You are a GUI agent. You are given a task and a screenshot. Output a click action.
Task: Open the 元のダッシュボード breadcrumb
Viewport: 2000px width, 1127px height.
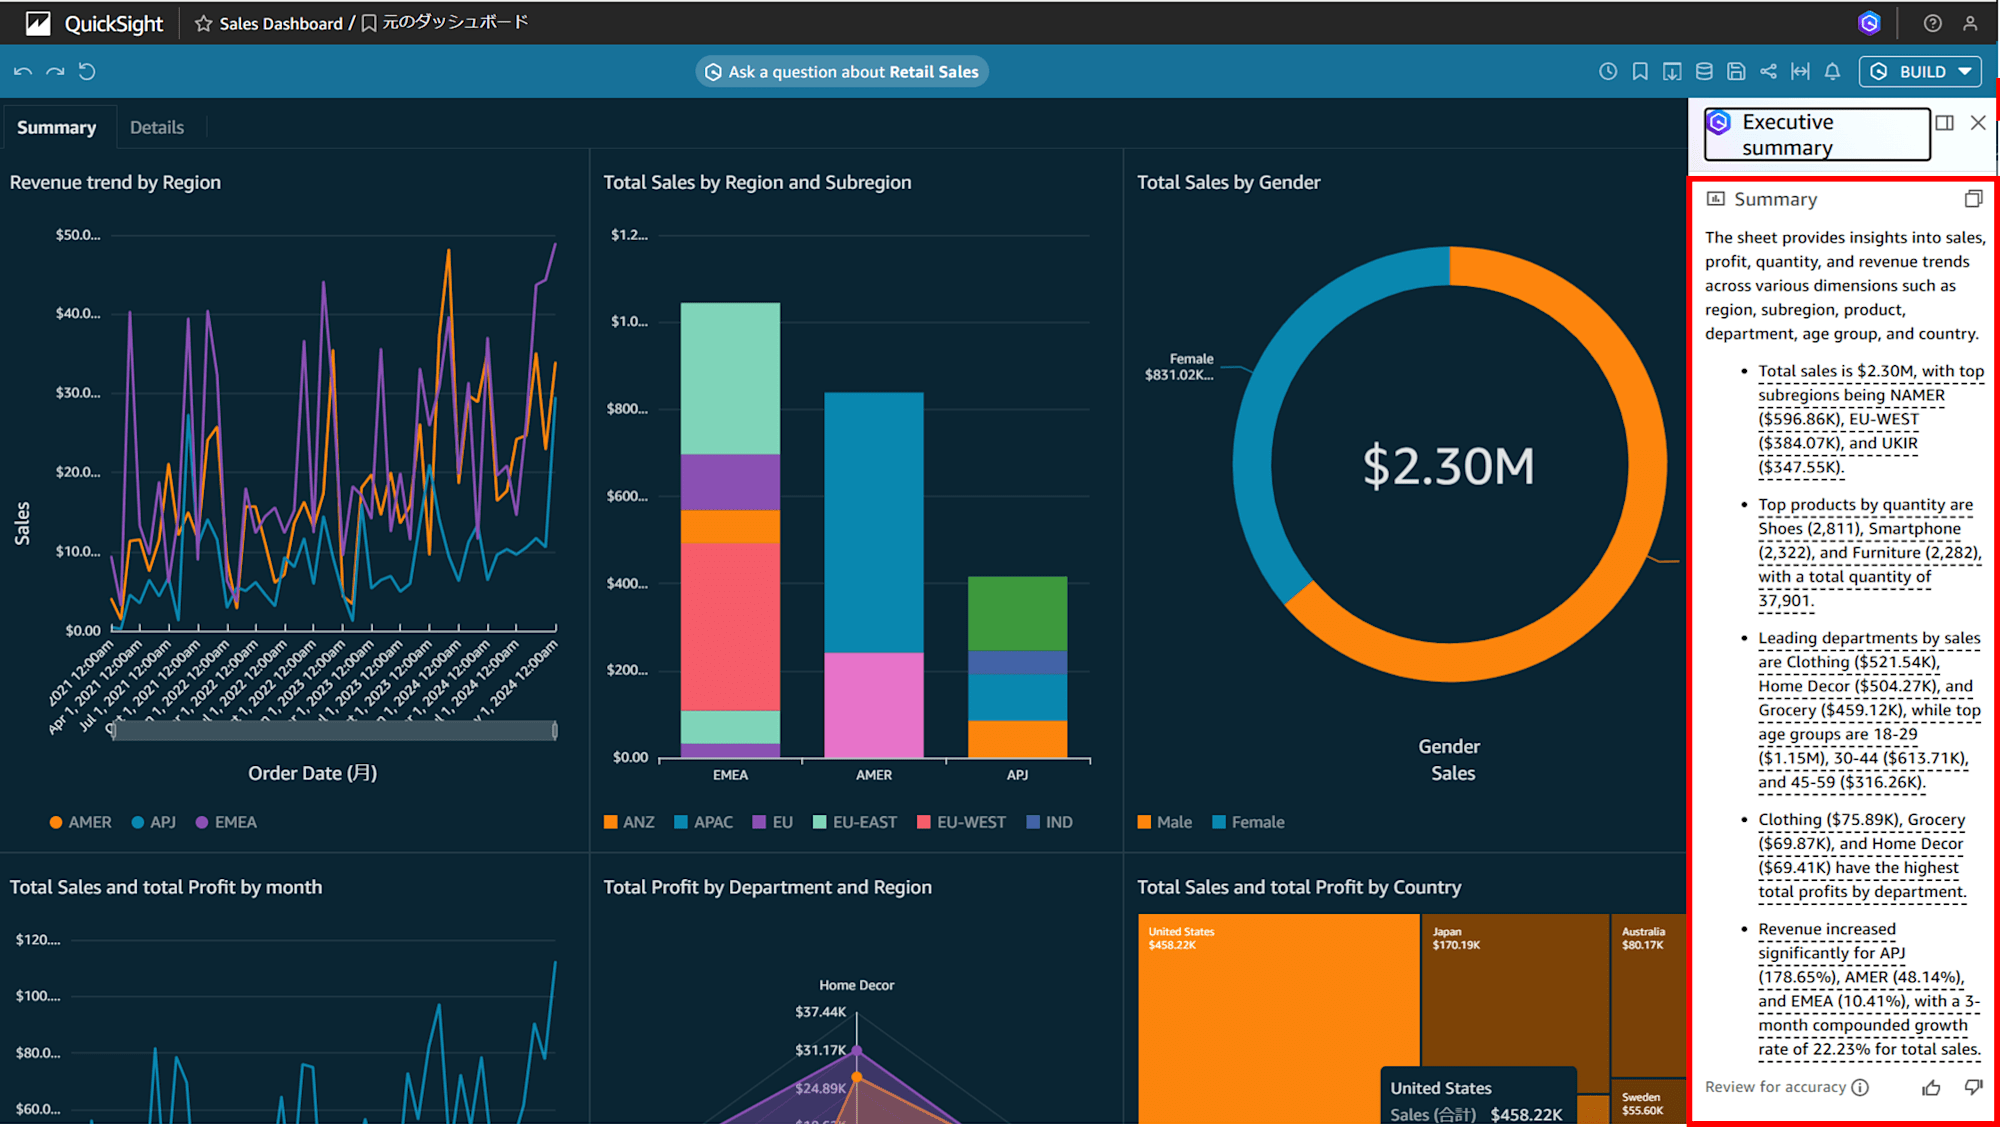click(x=455, y=22)
